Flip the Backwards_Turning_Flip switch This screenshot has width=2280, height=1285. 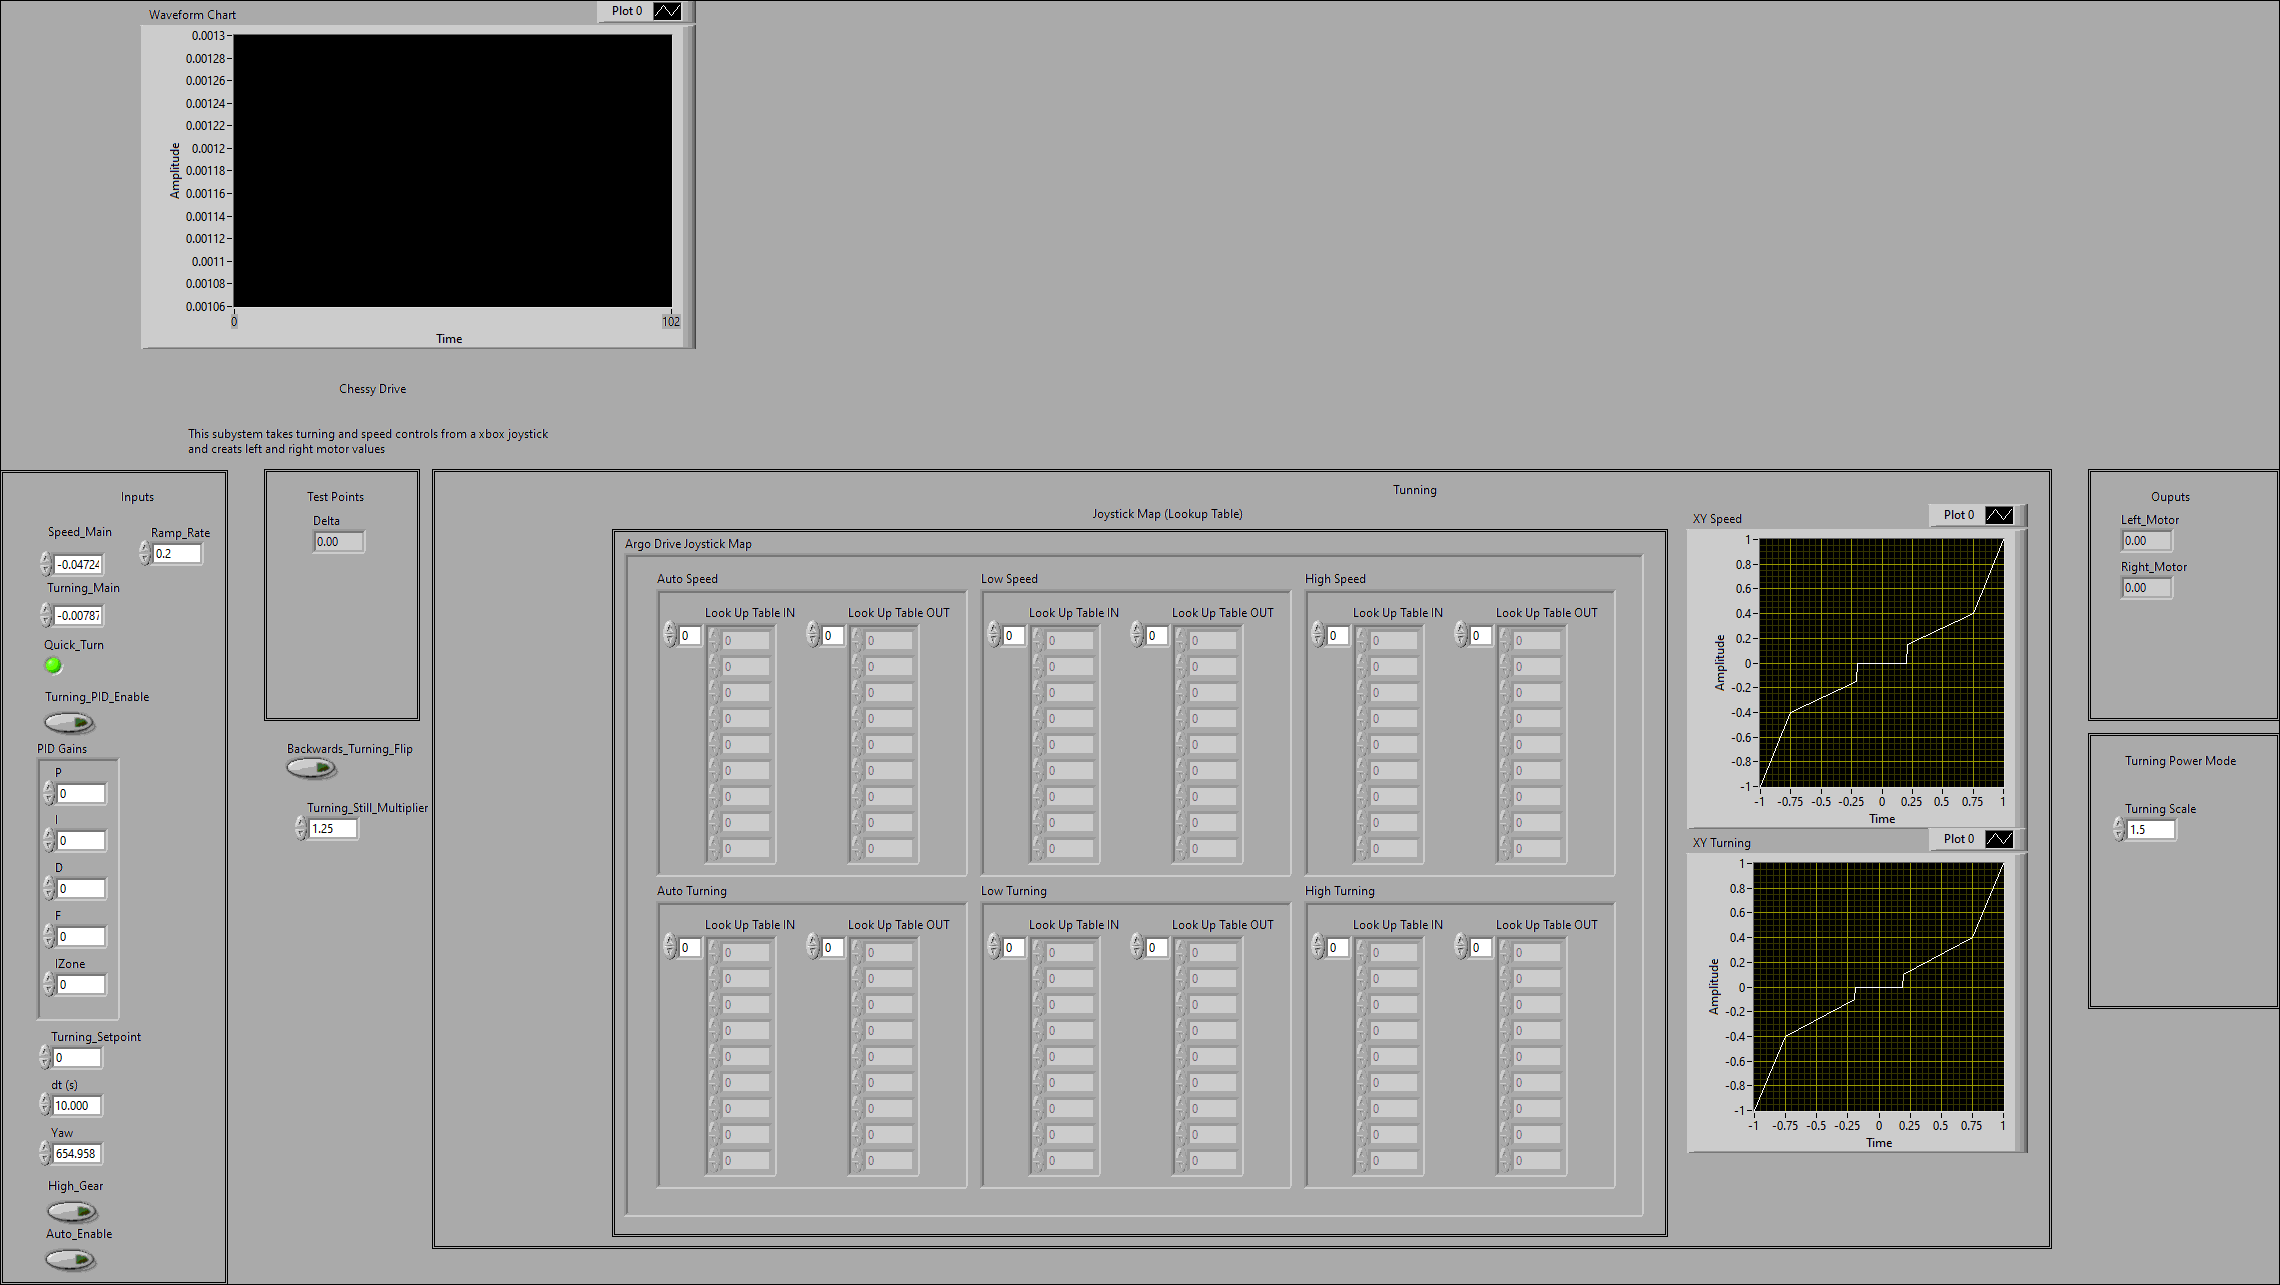[x=311, y=767]
